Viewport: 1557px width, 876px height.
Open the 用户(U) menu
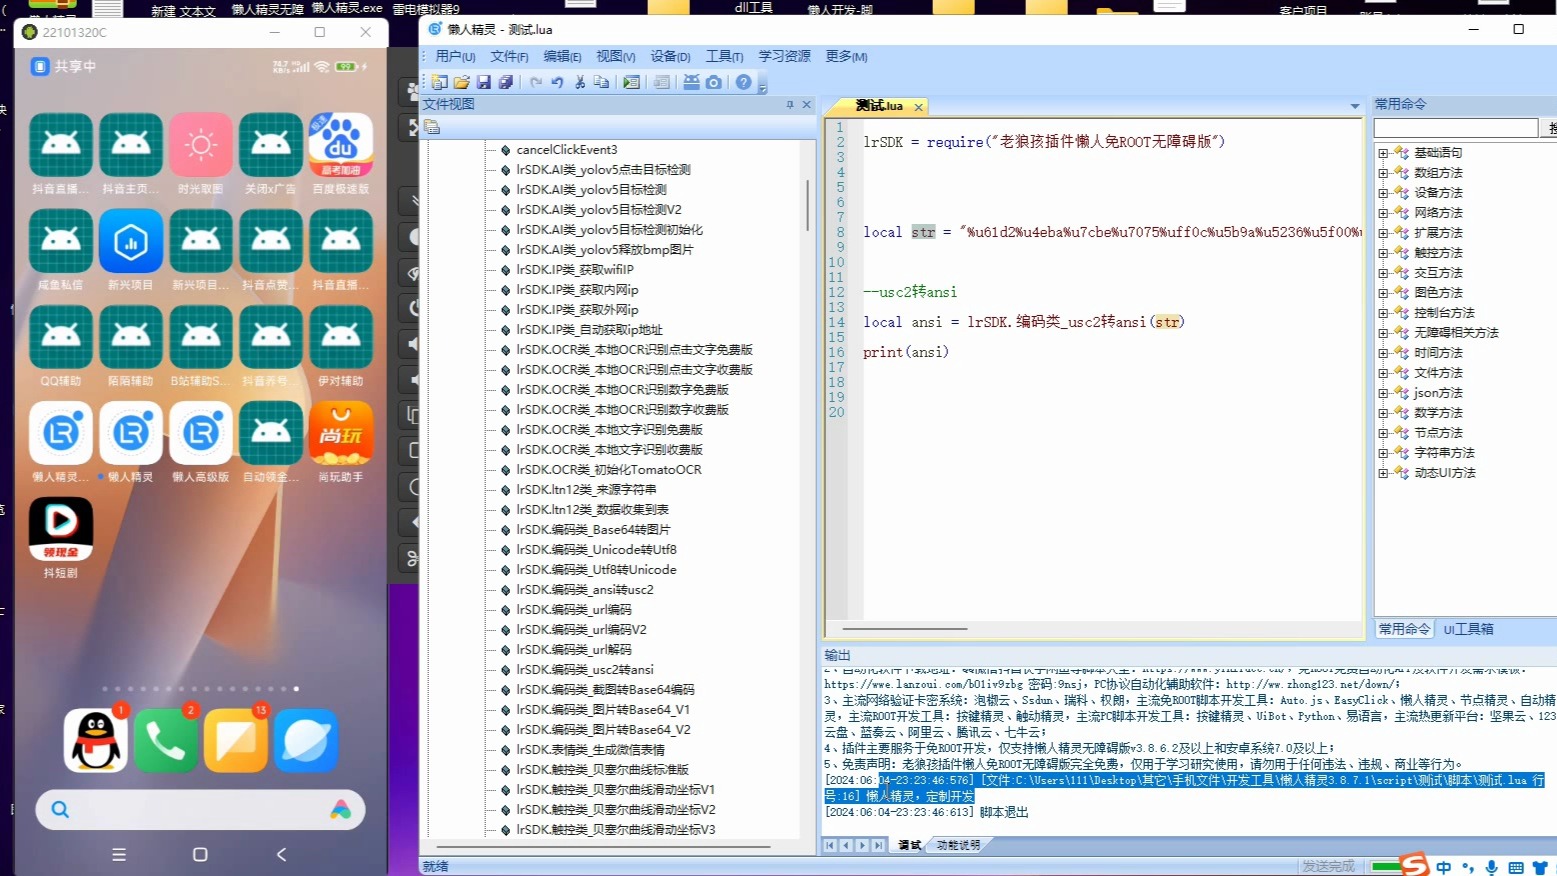coord(455,57)
